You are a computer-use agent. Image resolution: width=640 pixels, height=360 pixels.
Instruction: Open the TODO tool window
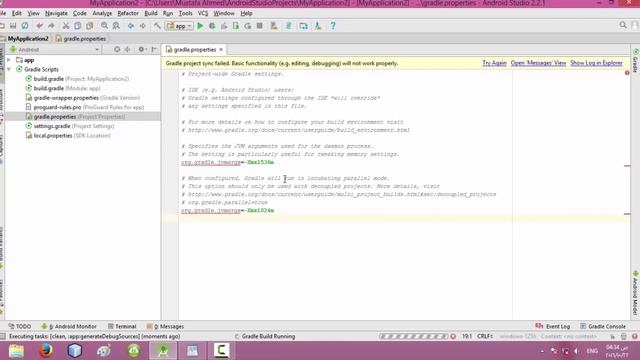(x=20, y=326)
